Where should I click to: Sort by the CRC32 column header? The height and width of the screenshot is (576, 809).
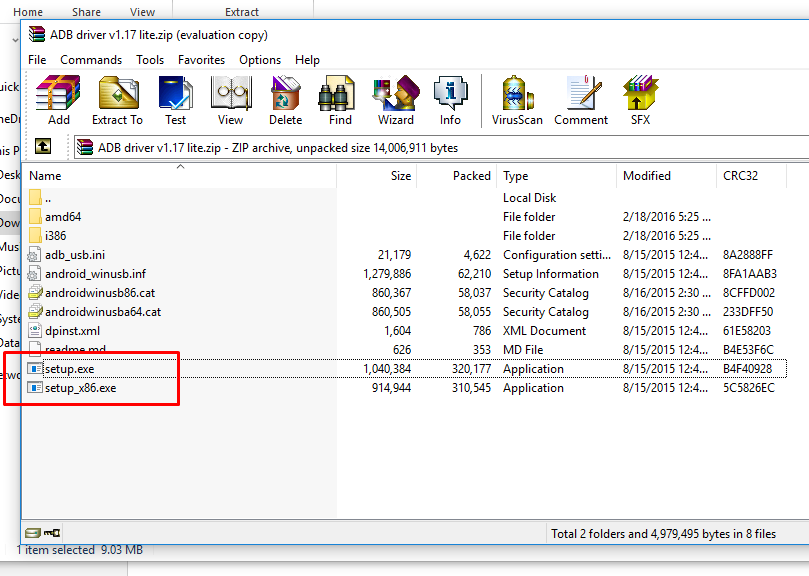pos(751,176)
